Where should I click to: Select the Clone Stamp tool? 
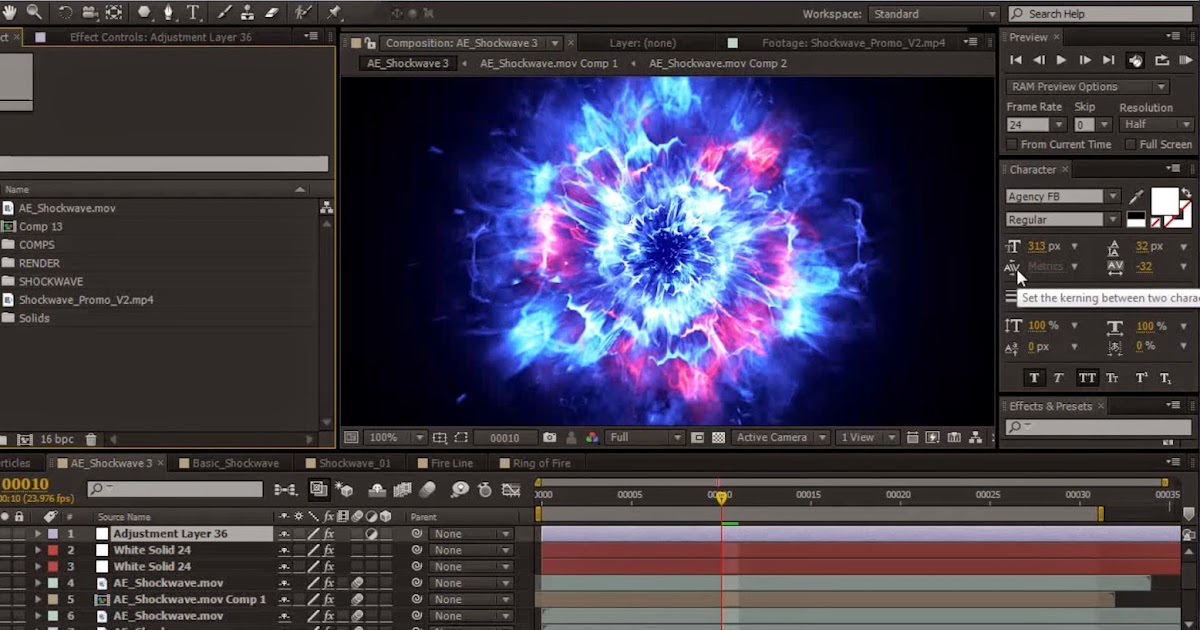coord(246,13)
